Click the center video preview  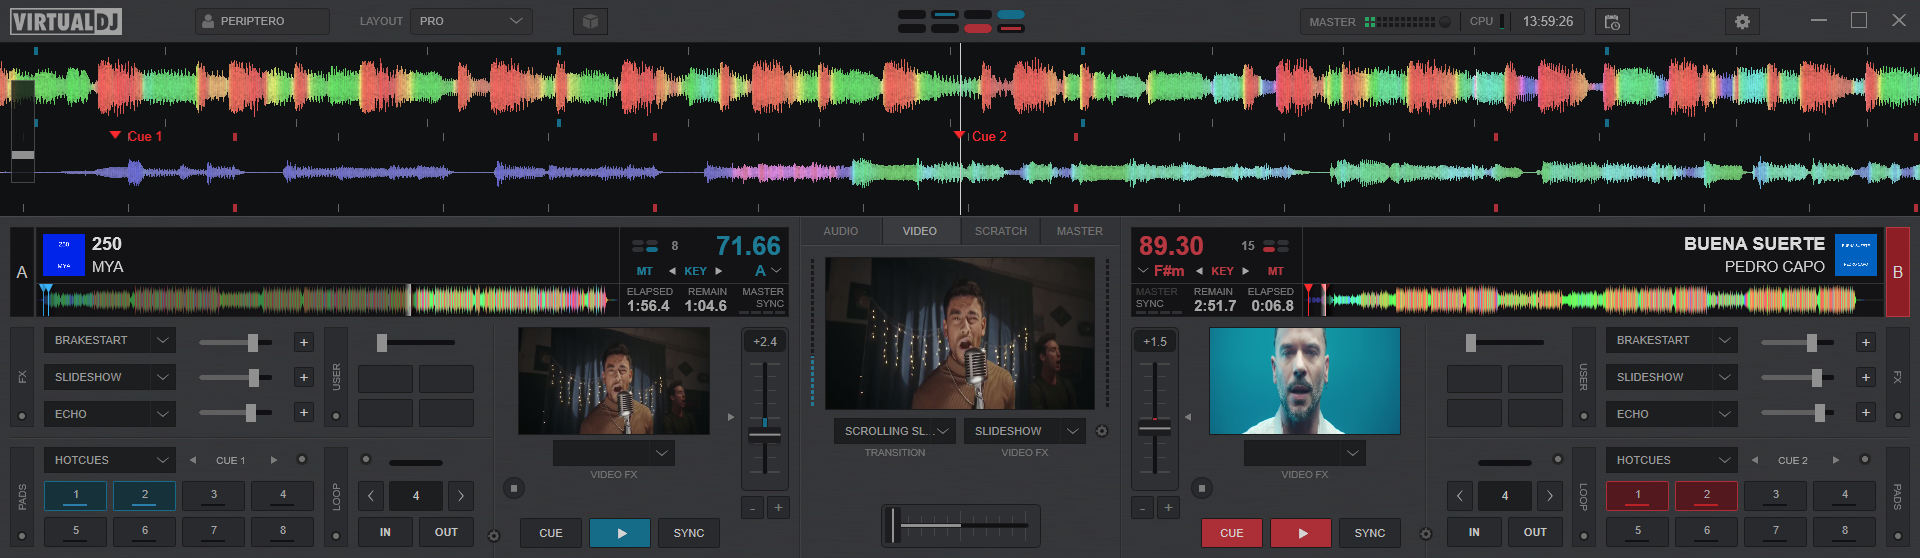coord(960,333)
